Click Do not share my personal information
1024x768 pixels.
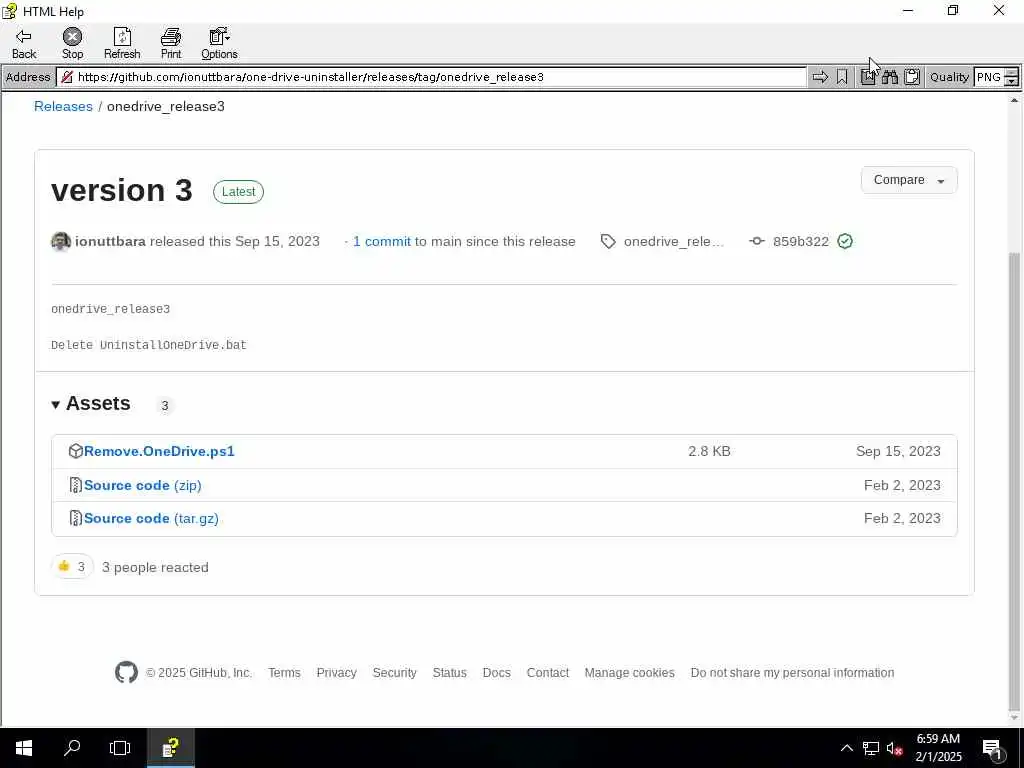tap(792, 673)
